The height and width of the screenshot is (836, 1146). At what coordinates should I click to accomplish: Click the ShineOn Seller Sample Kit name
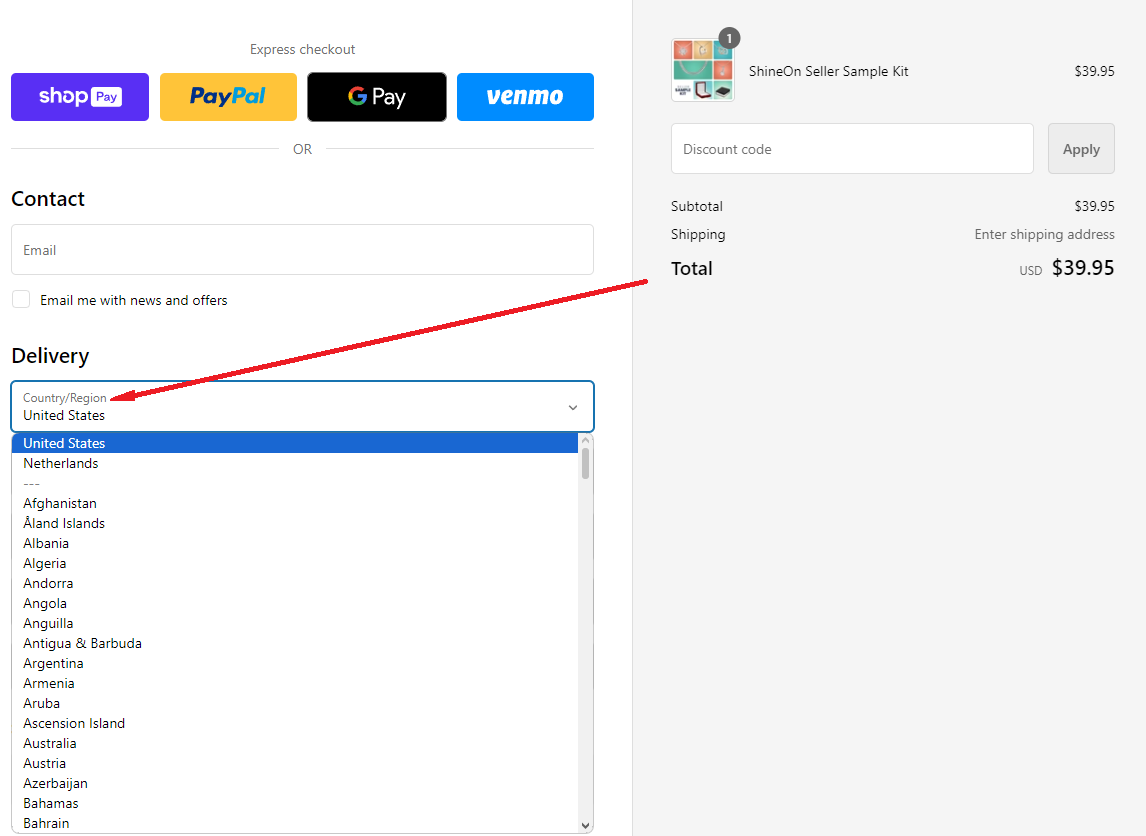(828, 71)
